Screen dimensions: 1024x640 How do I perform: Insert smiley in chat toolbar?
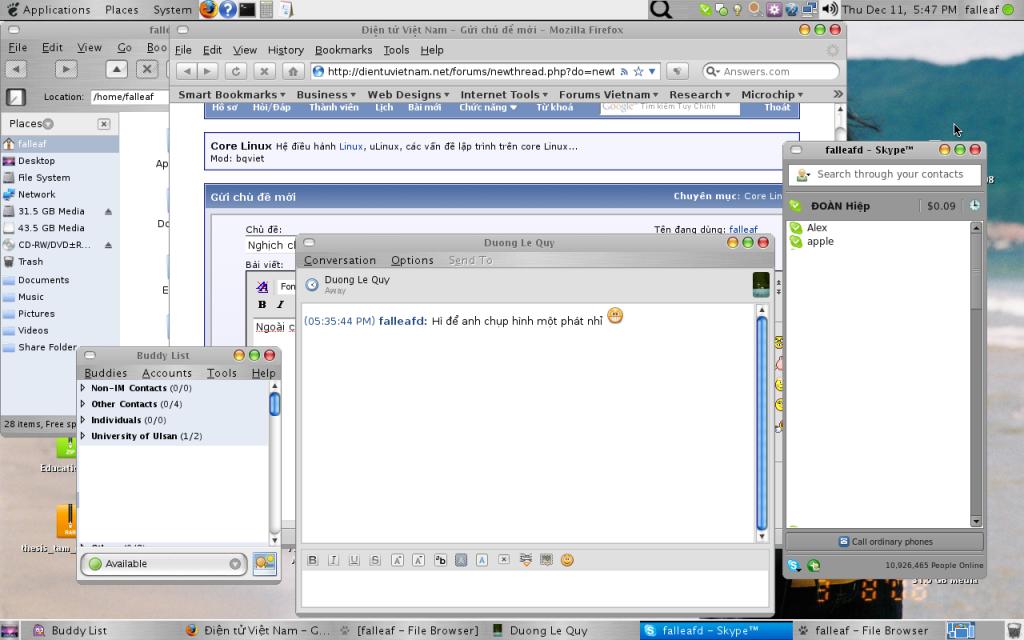pos(567,560)
